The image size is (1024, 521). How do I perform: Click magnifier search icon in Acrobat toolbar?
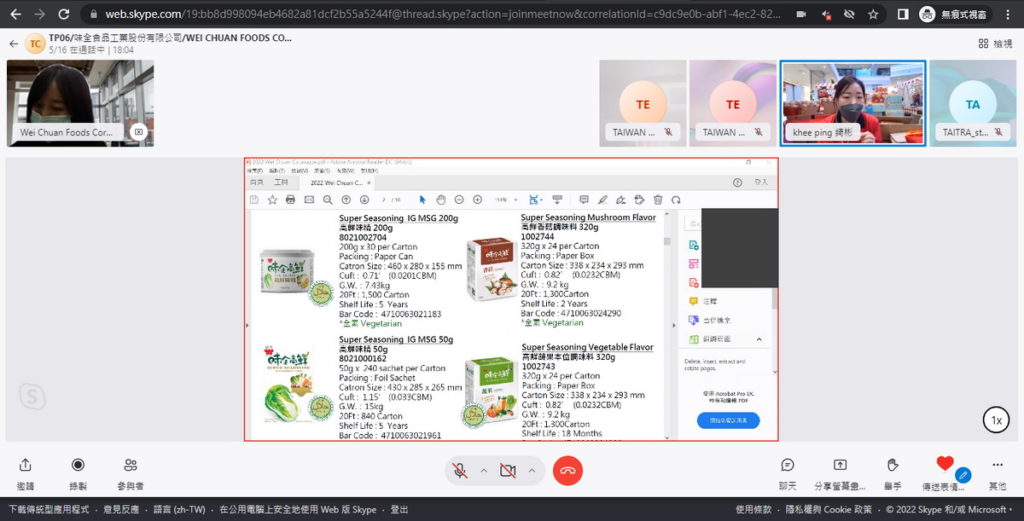[327, 200]
